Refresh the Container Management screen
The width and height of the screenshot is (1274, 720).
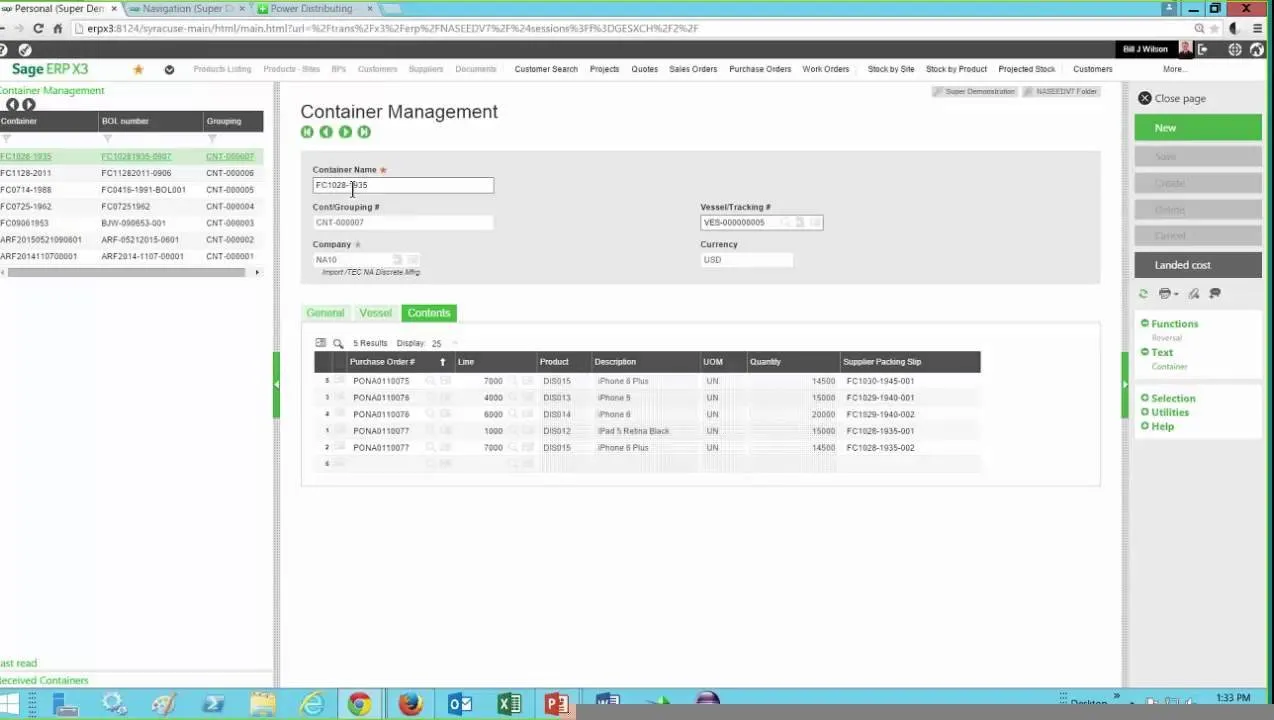pyautogui.click(x=1144, y=293)
